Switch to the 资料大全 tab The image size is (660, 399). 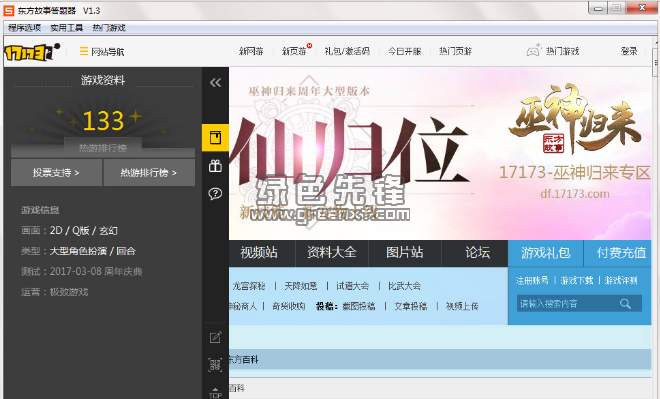(x=332, y=253)
